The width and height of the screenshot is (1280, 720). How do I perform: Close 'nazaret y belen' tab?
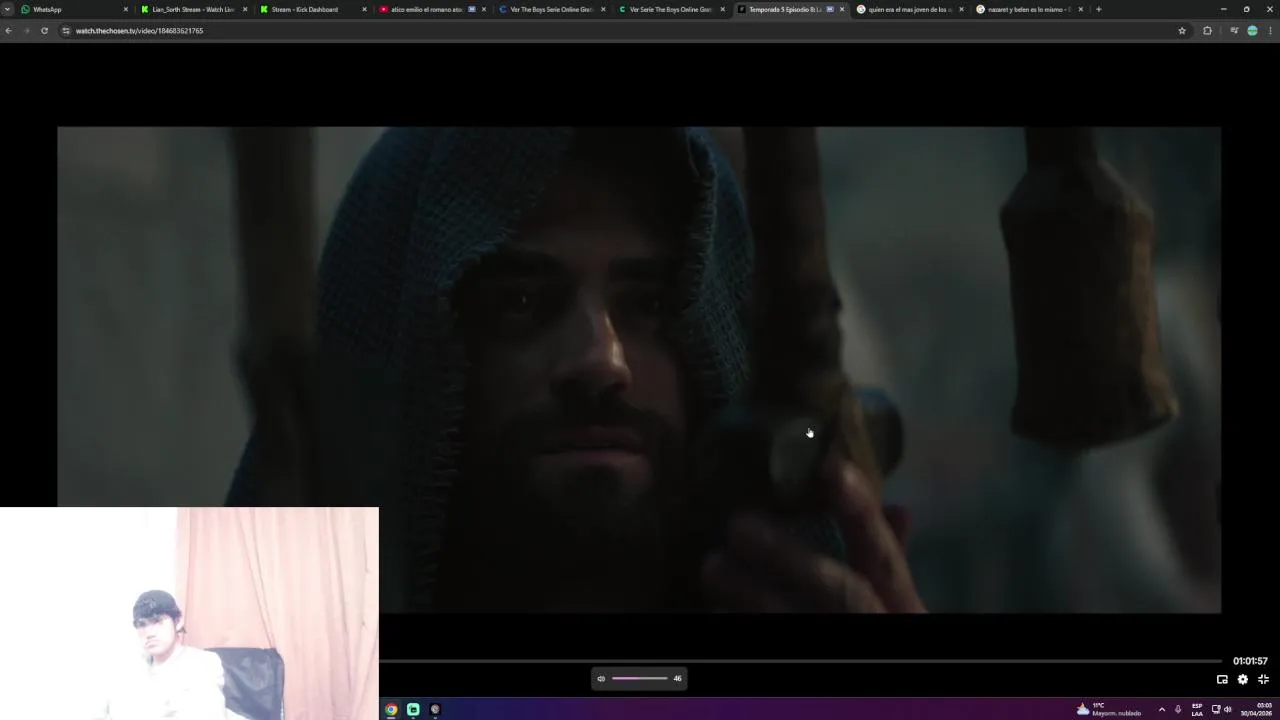point(1080,9)
